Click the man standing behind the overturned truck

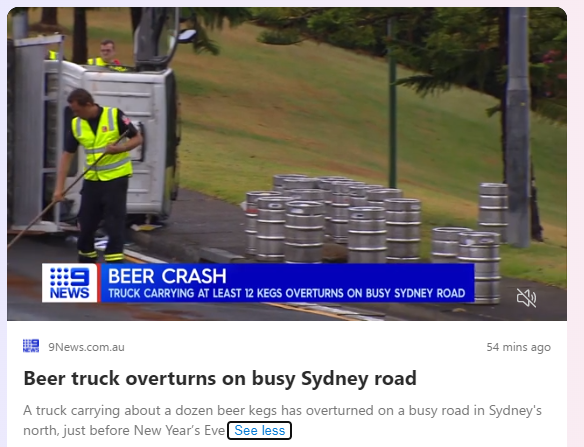click(x=106, y=53)
